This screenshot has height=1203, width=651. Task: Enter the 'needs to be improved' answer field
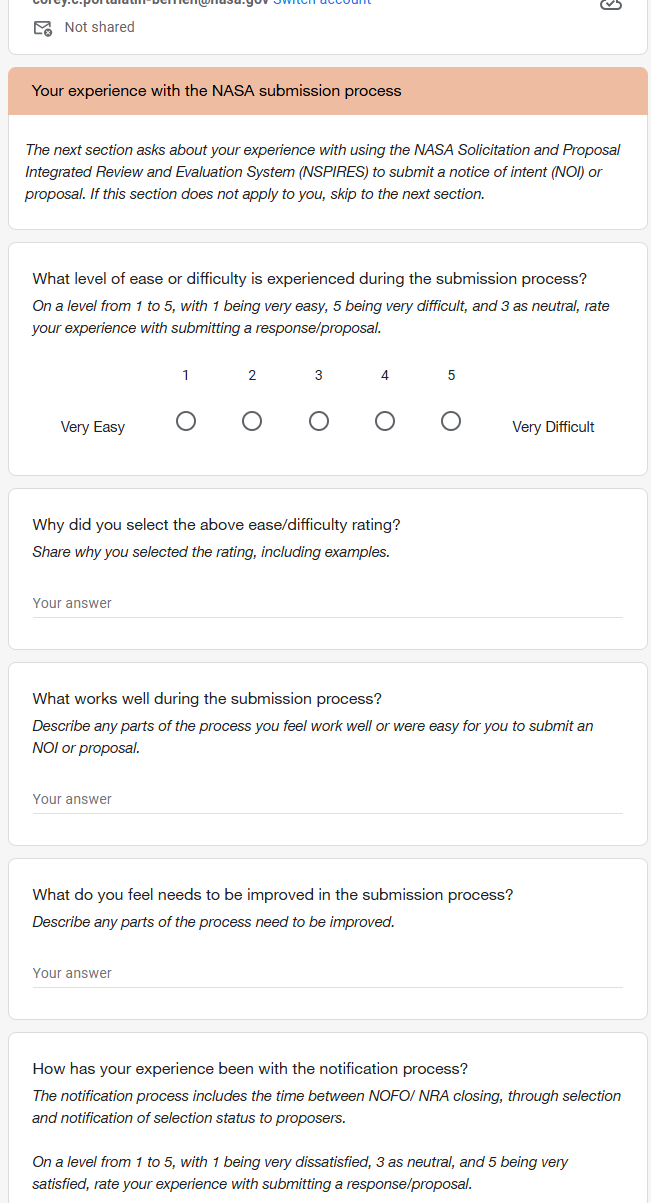point(327,973)
